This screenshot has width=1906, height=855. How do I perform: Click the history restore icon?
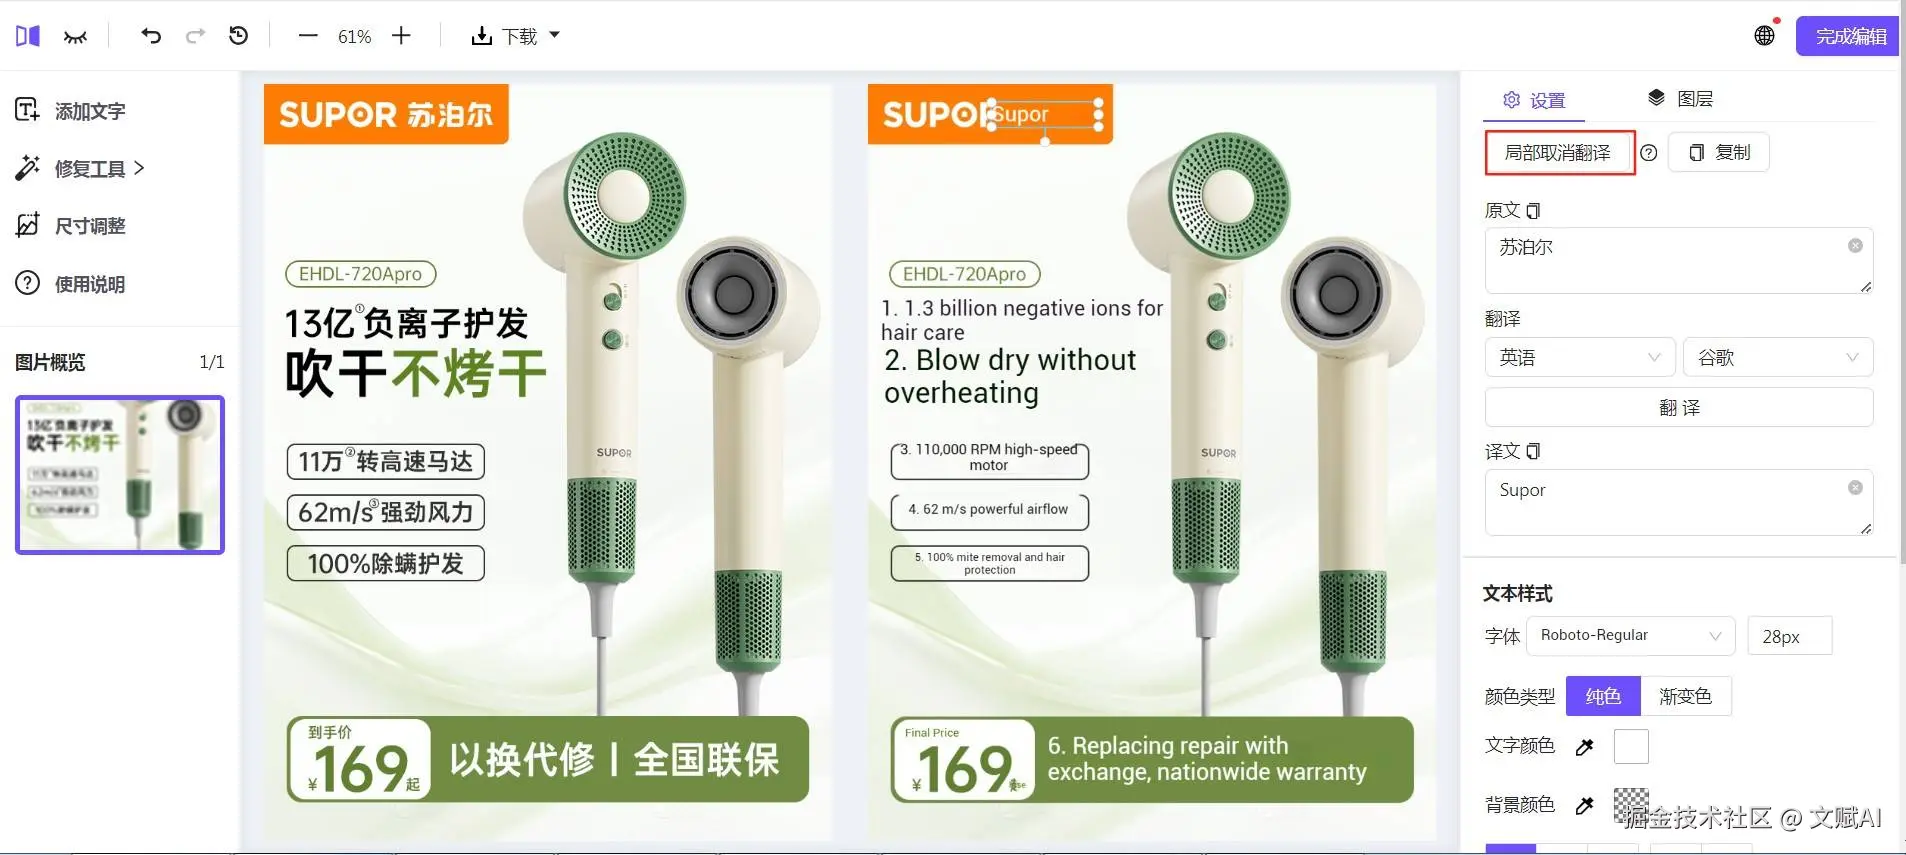[x=238, y=36]
